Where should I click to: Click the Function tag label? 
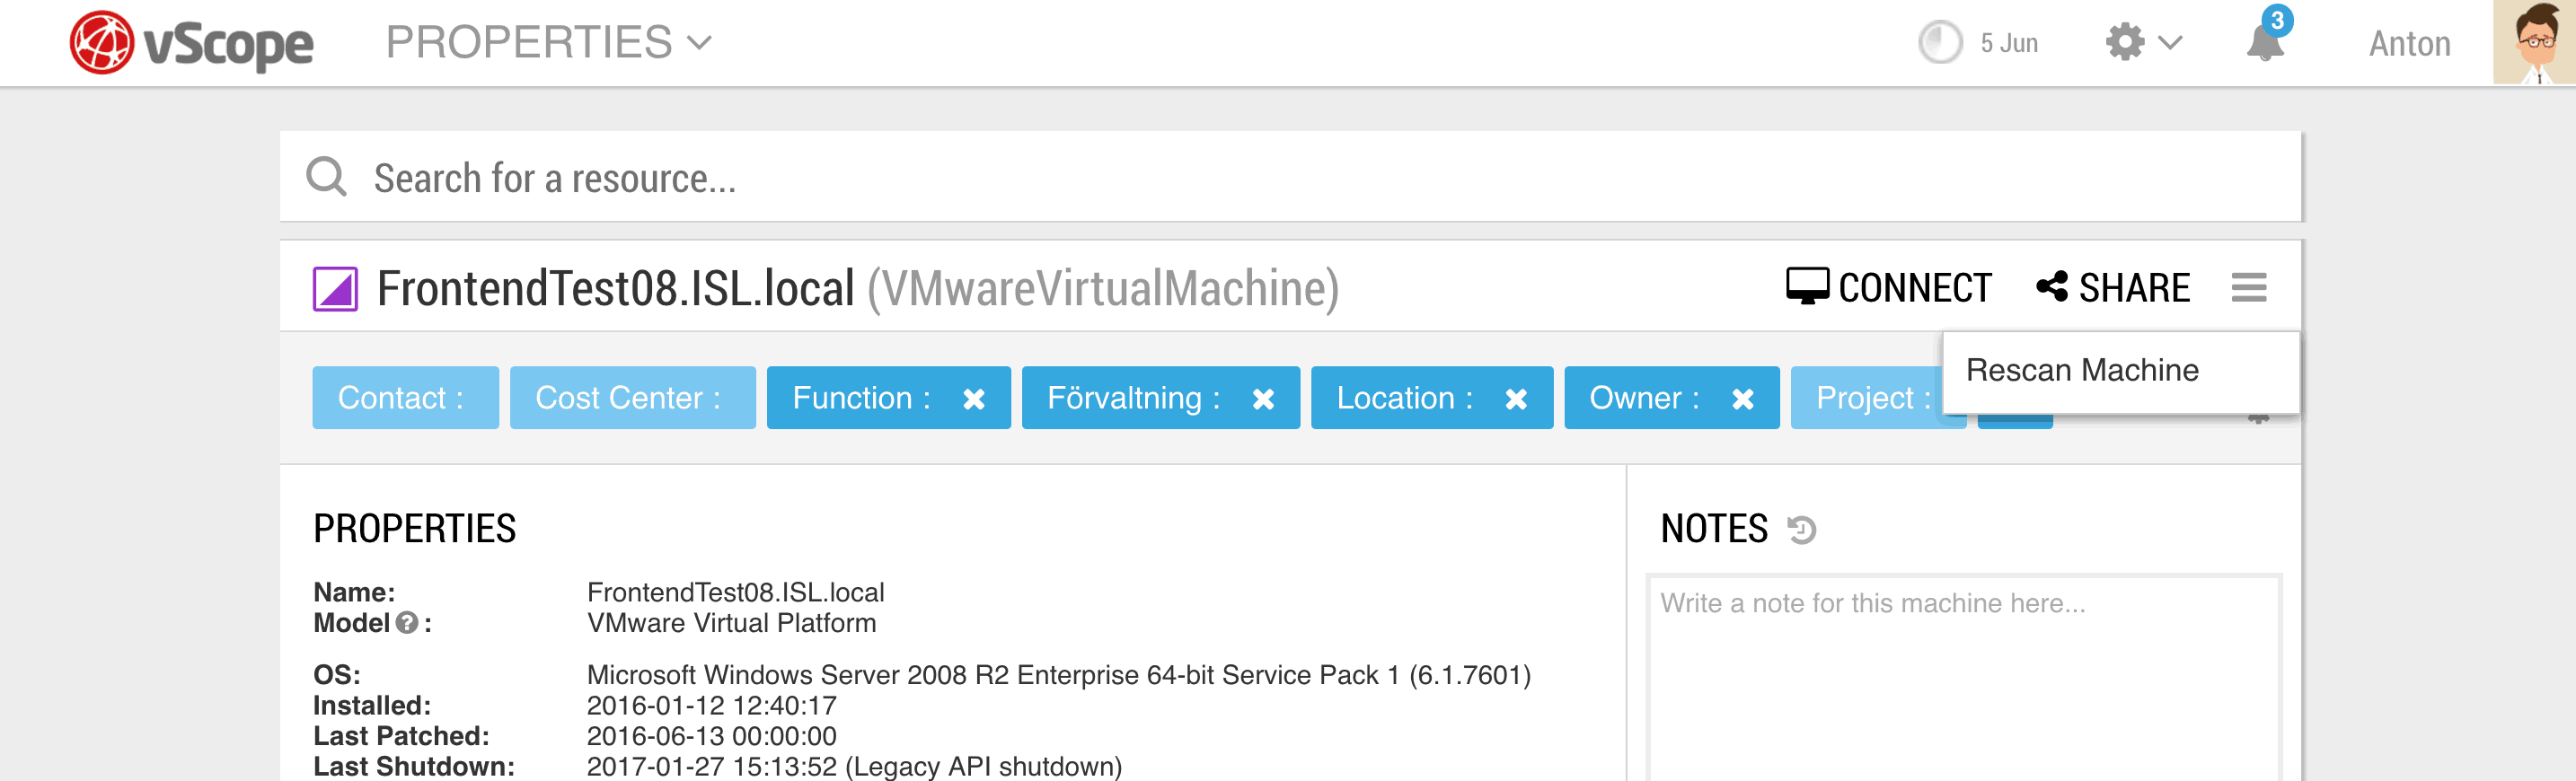[x=862, y=398]
